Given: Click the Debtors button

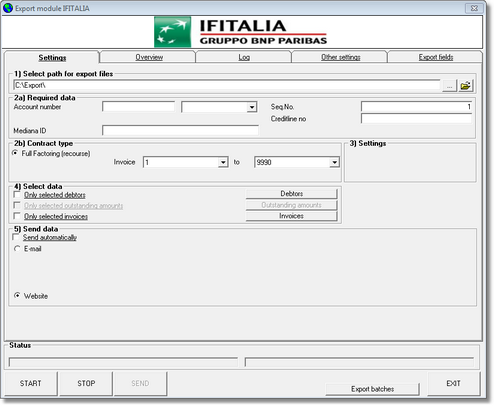Looking at the screenshot, I should pyautogui.click(x=292, y=194).
